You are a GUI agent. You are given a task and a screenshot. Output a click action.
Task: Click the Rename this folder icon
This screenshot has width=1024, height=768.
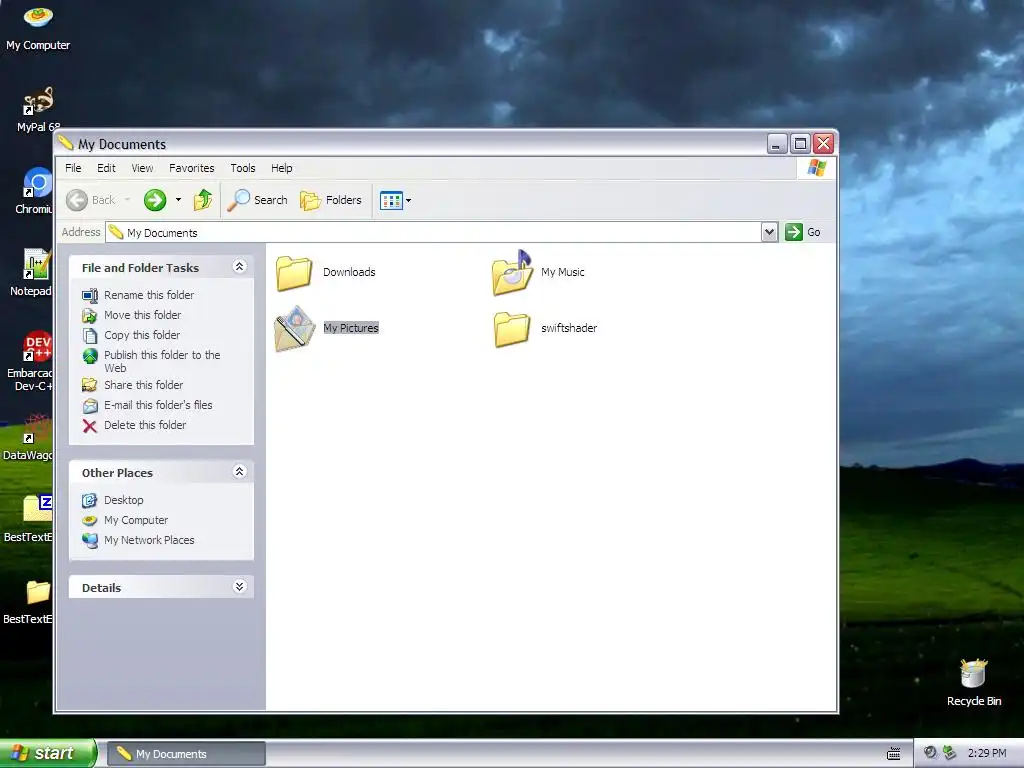(x=90, y=296)
